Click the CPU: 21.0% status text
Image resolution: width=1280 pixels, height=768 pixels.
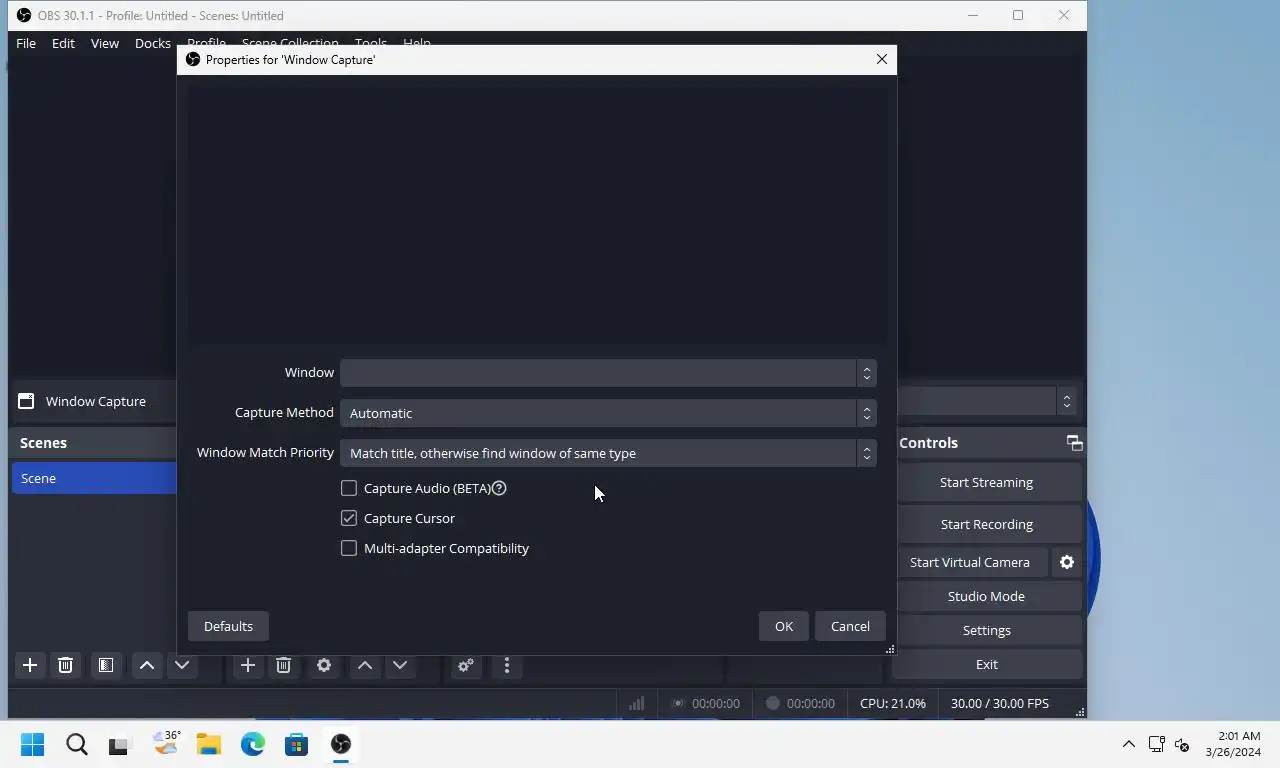click(893, 703)
